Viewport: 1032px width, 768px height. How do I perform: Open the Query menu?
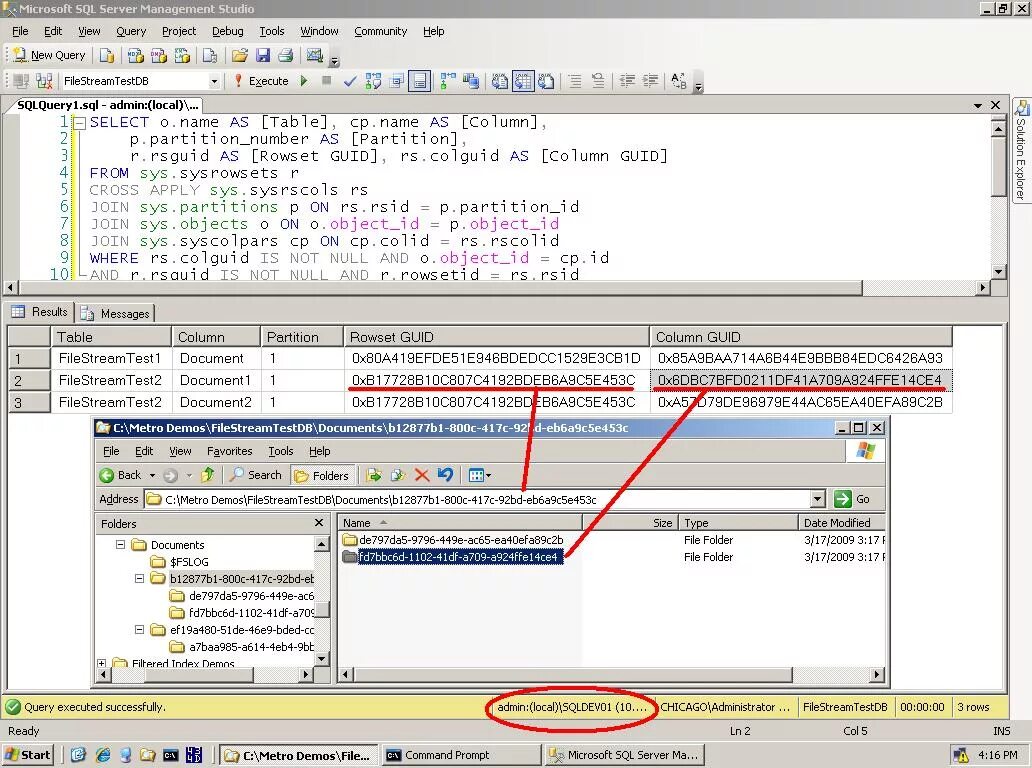pos(131,31)
